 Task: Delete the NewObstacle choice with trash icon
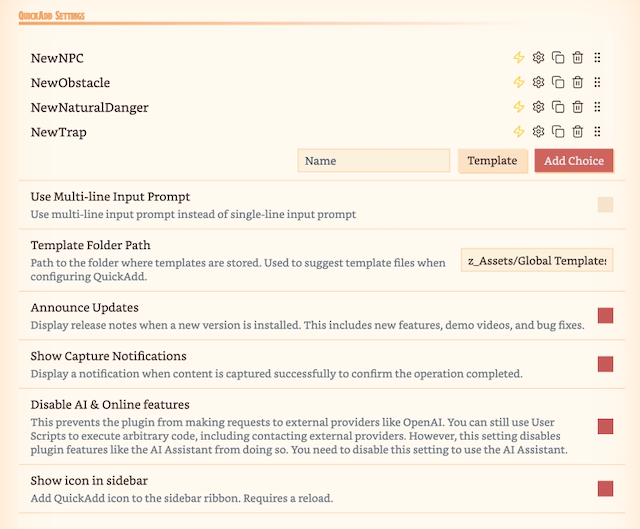[x=578, y=82]
